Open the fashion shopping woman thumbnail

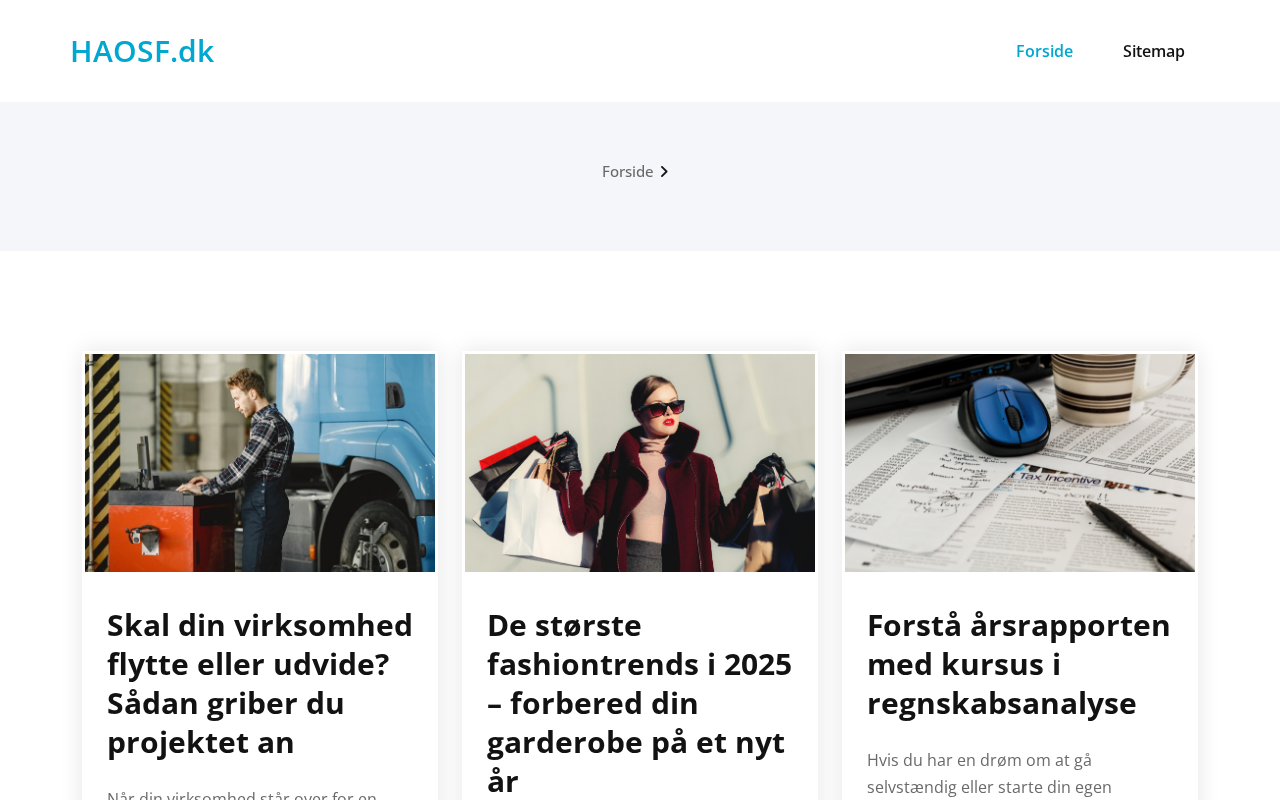coord(640,463)
